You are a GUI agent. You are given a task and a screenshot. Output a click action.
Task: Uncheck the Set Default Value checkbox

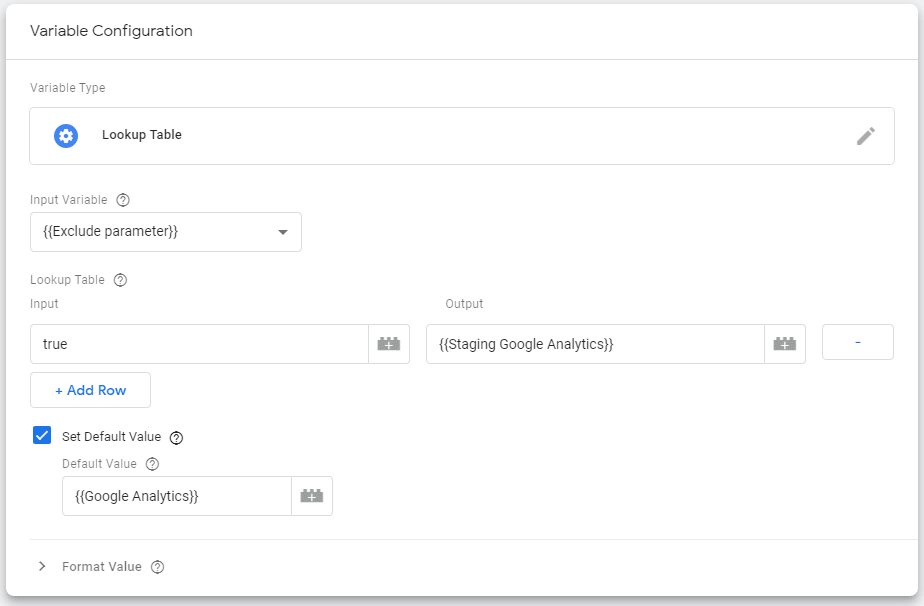42,436
